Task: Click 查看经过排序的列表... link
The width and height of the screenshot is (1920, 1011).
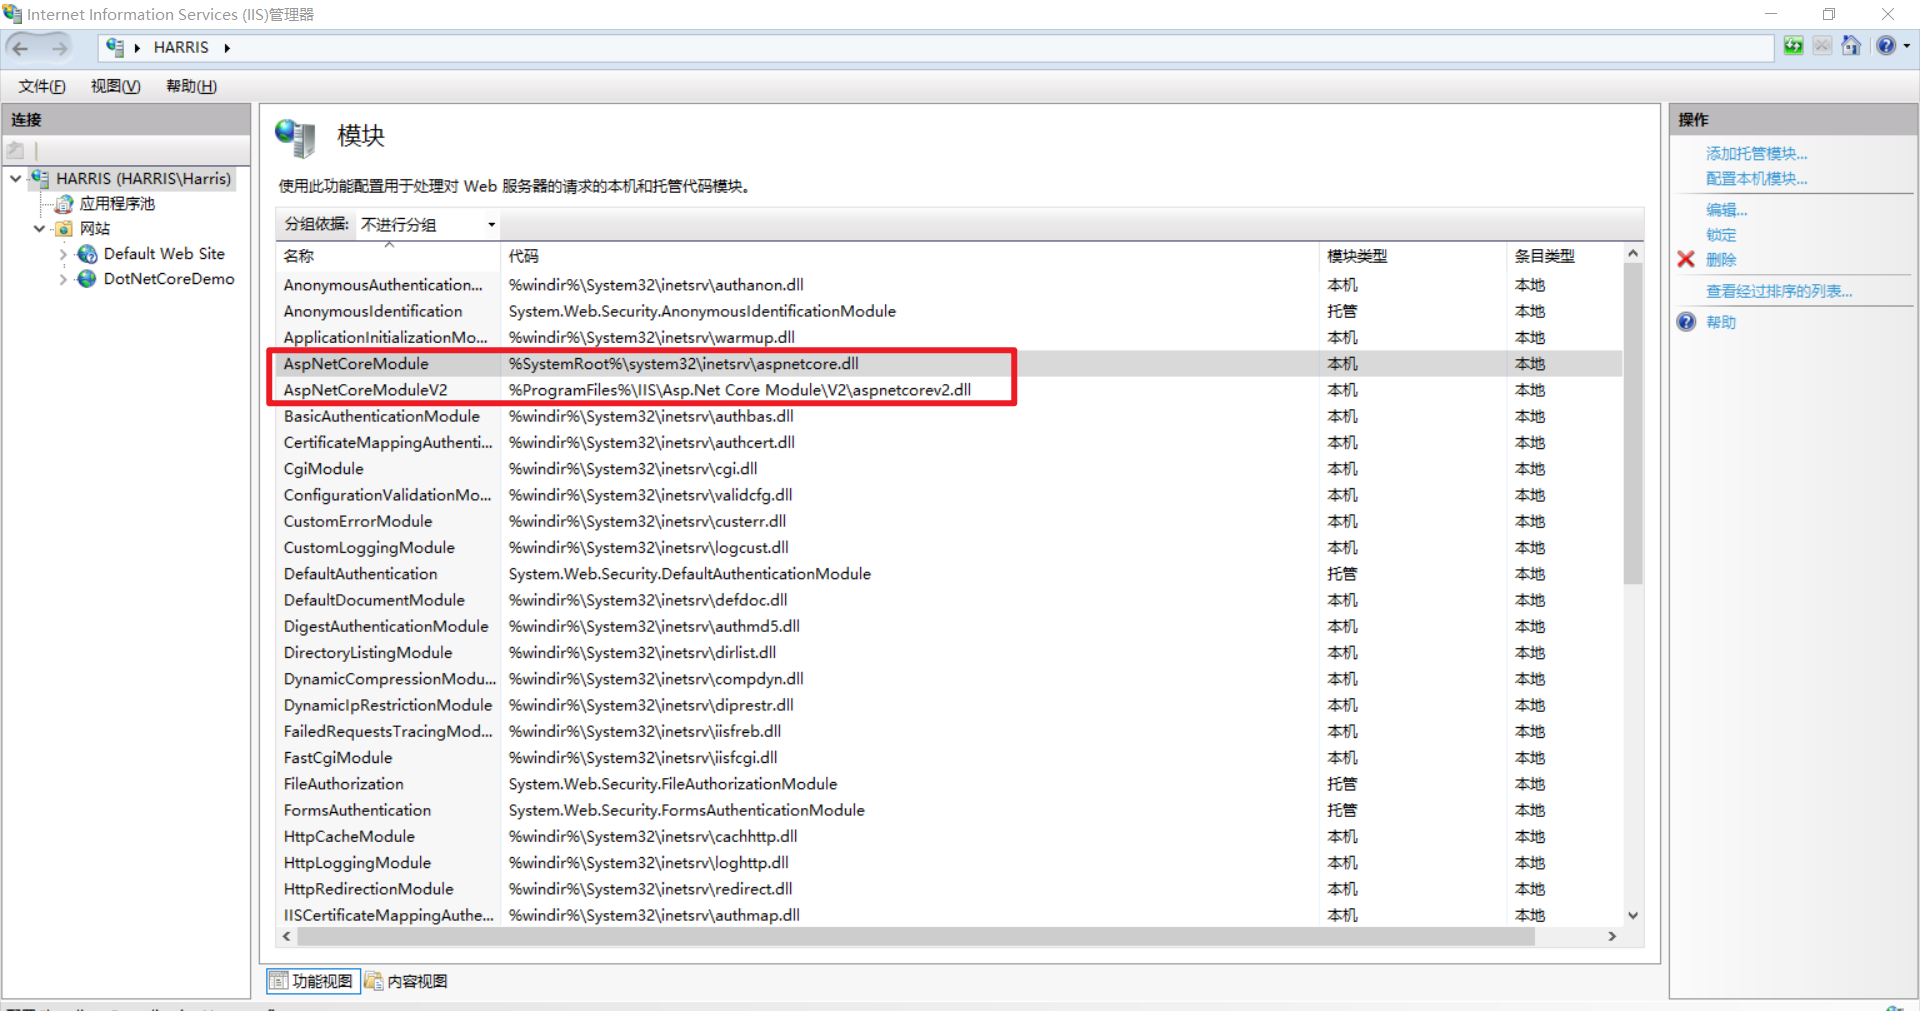Action: (x=1779, y=291)
